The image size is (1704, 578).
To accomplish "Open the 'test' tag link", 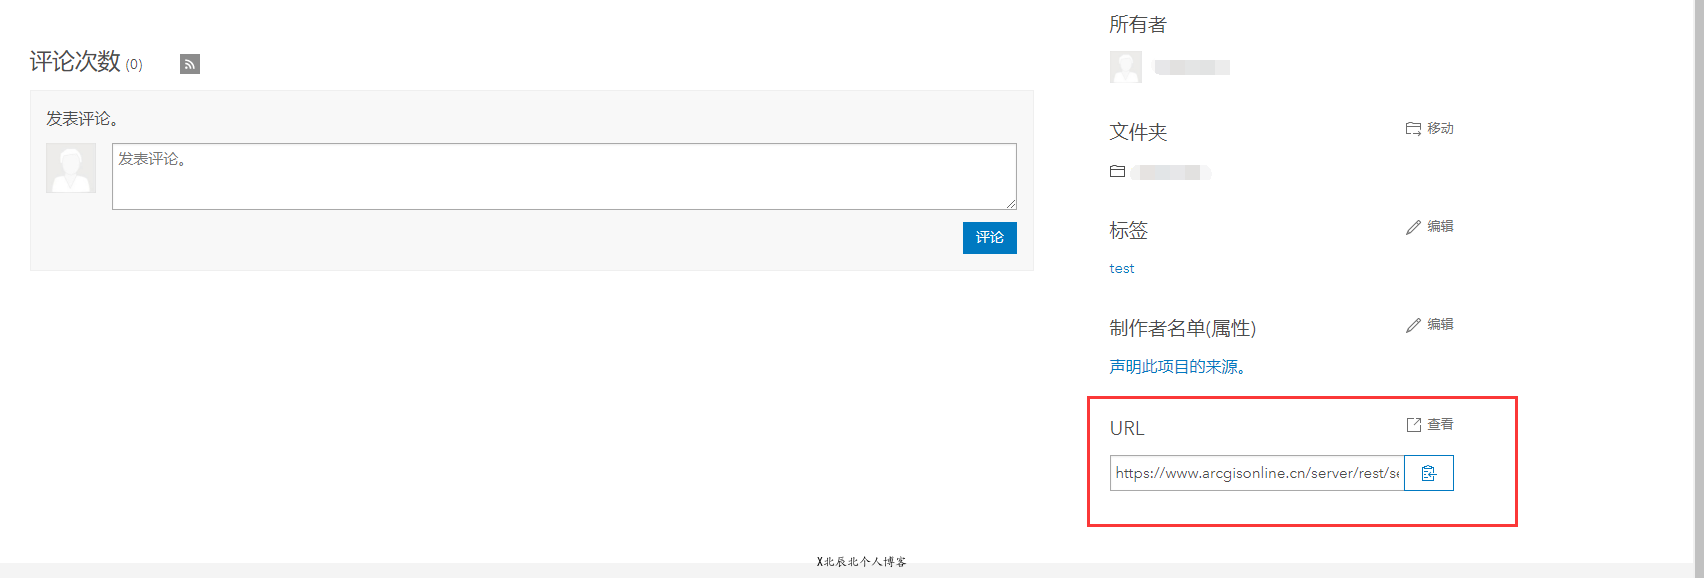I will coord(1121,269).
